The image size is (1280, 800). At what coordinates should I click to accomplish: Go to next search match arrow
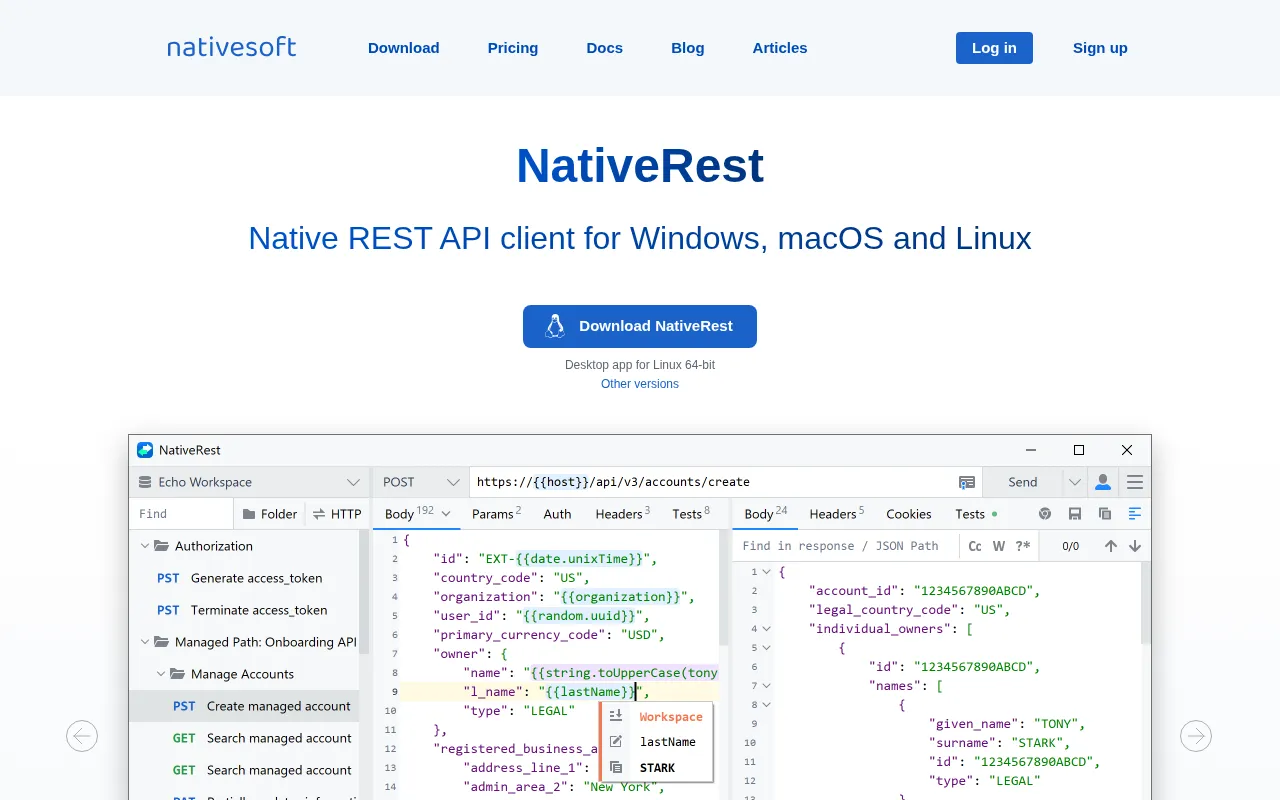tap(1135, 546)
